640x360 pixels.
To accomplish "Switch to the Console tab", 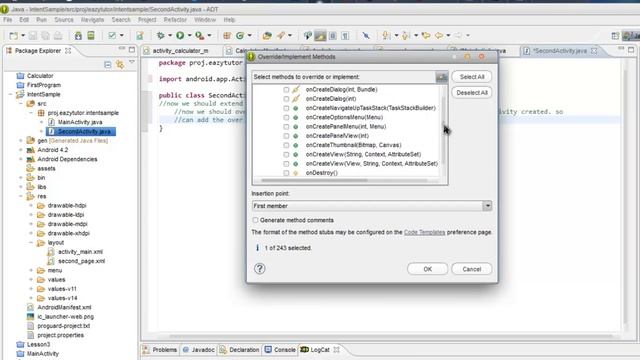I will tap(280, 350).
